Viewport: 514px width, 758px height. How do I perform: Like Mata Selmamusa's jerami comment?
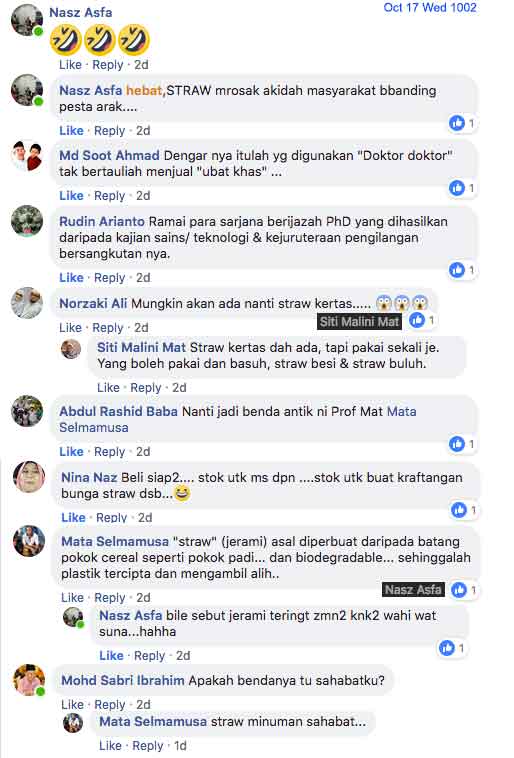point(72,598)
